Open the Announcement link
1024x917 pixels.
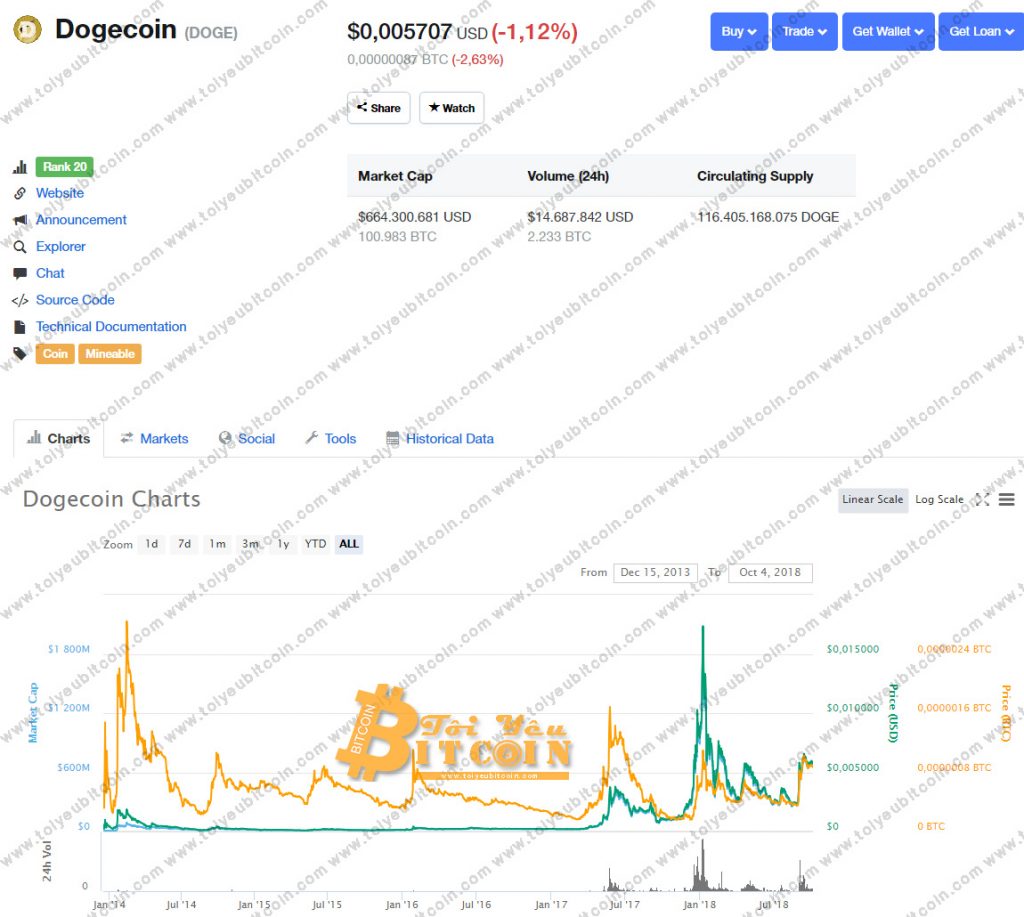(82, 220)
